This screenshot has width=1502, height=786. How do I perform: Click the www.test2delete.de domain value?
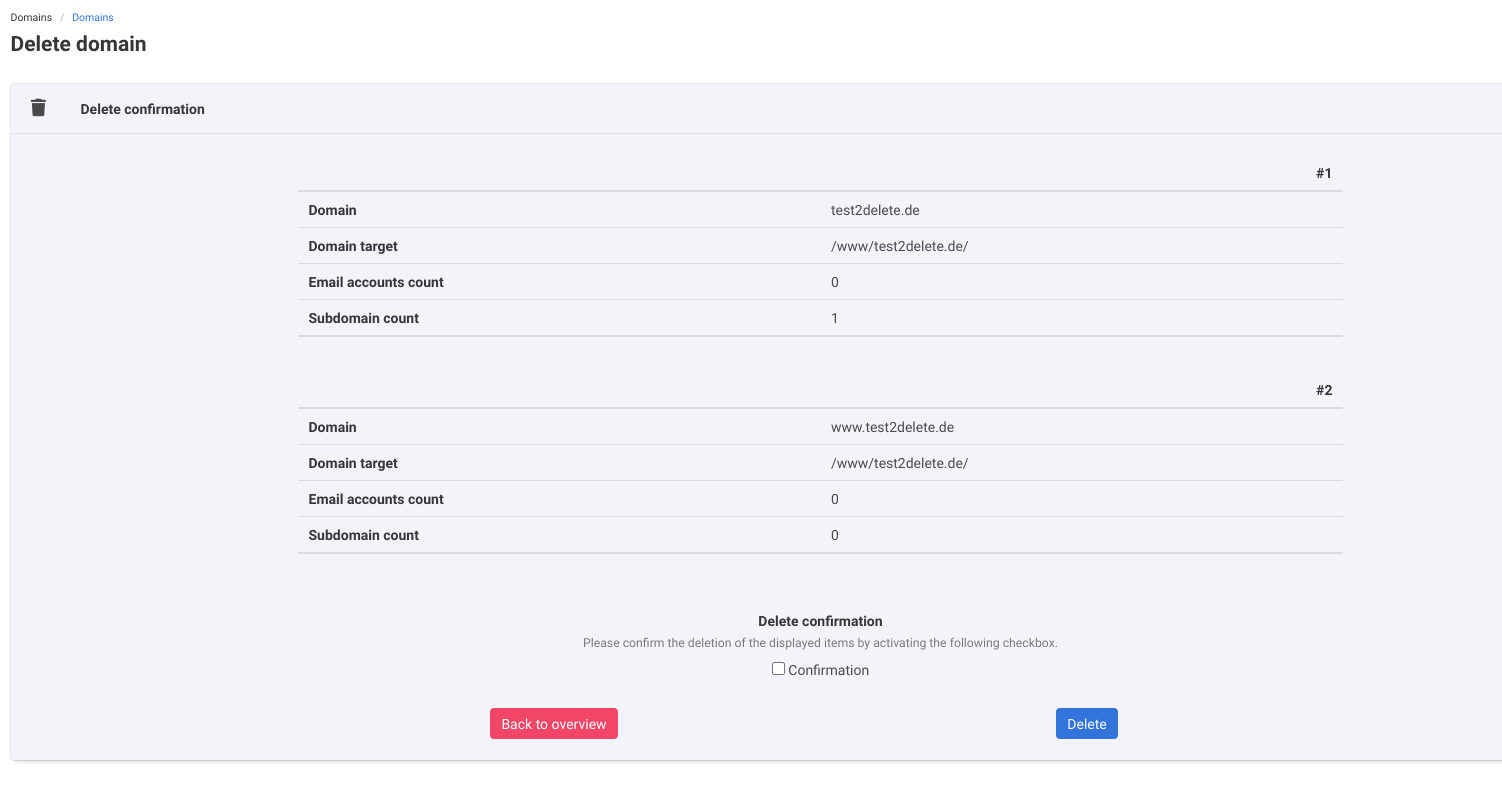click(892, 427)
